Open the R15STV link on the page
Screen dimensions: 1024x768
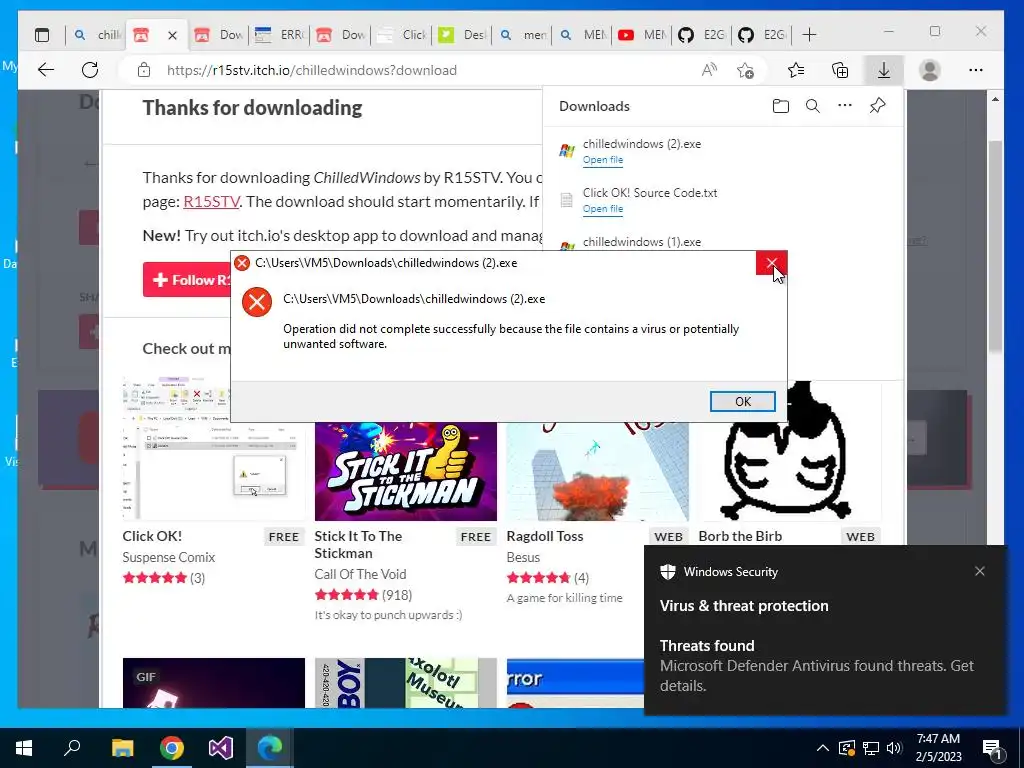(x=211, y=202)
